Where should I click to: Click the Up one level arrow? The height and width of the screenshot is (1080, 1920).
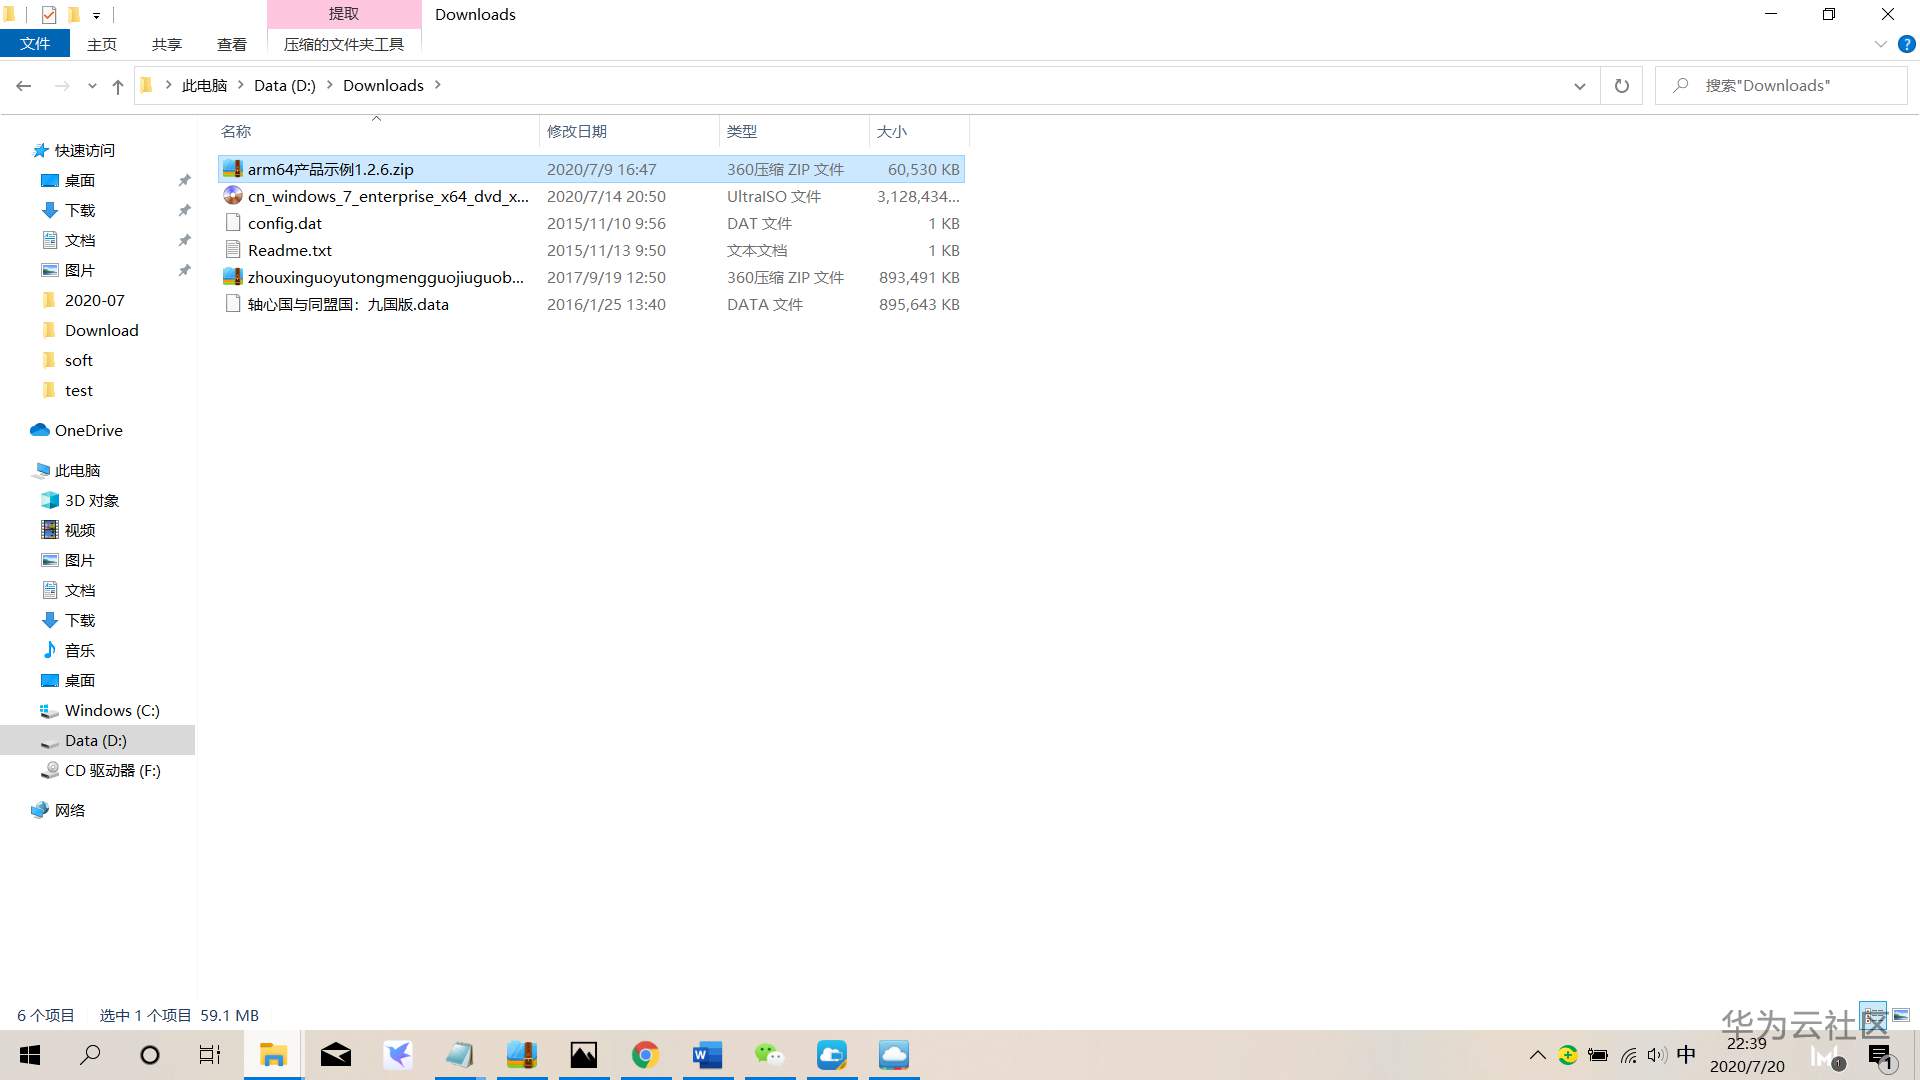pyautogui.click(x=118, y=86)
